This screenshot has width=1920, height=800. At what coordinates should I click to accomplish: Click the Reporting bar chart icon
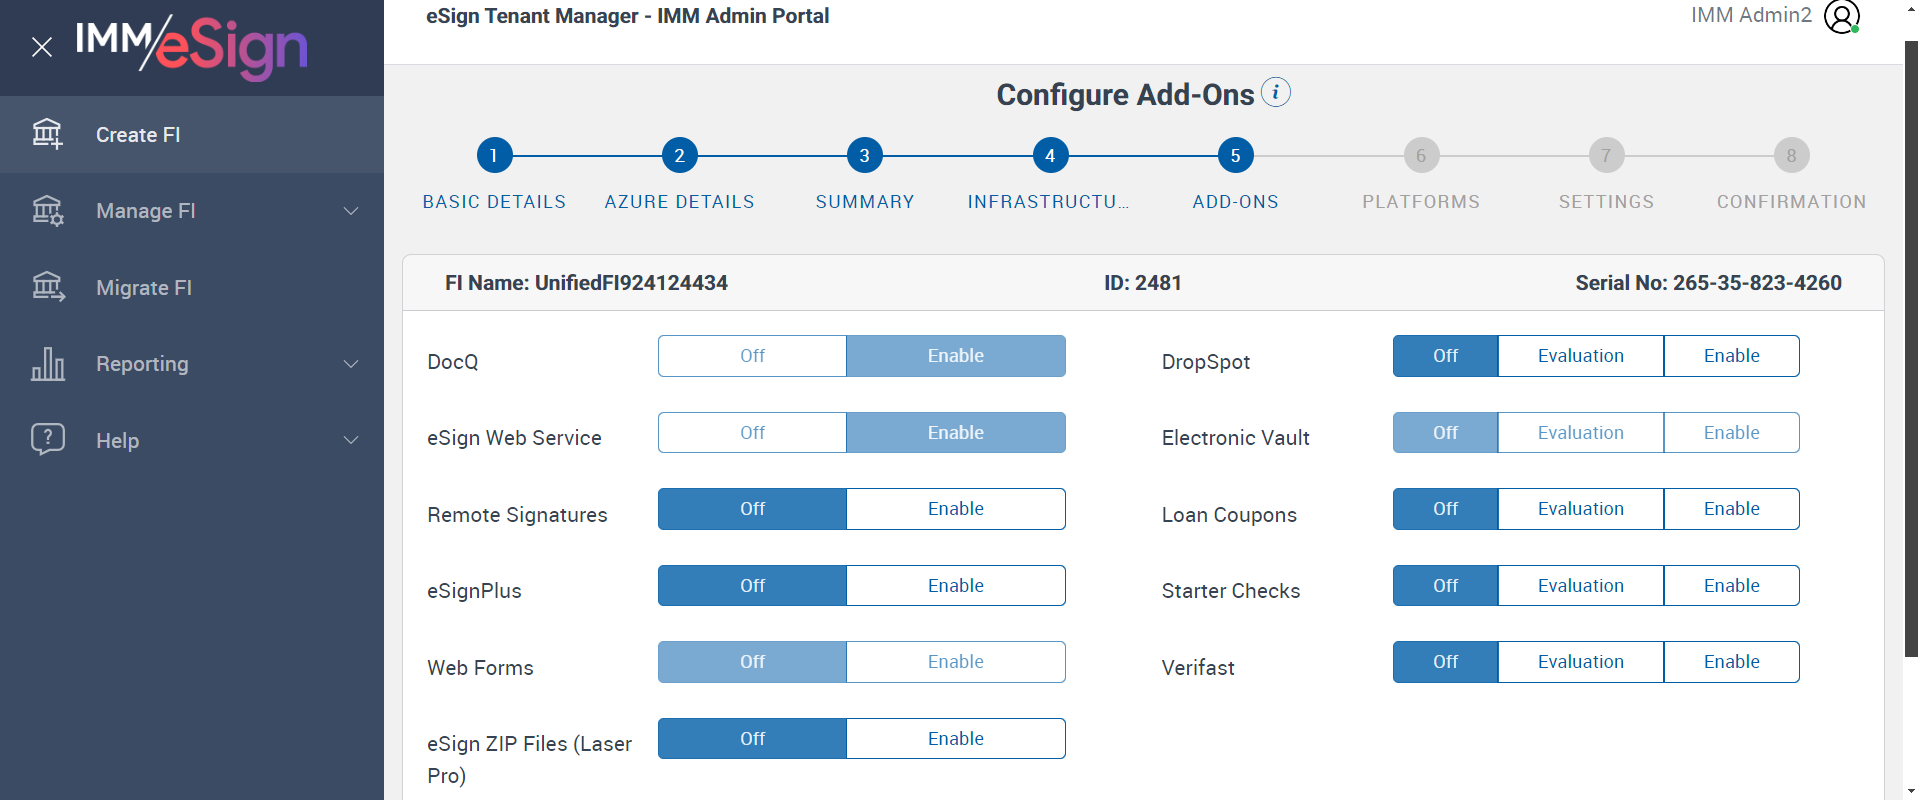(47, 364)
